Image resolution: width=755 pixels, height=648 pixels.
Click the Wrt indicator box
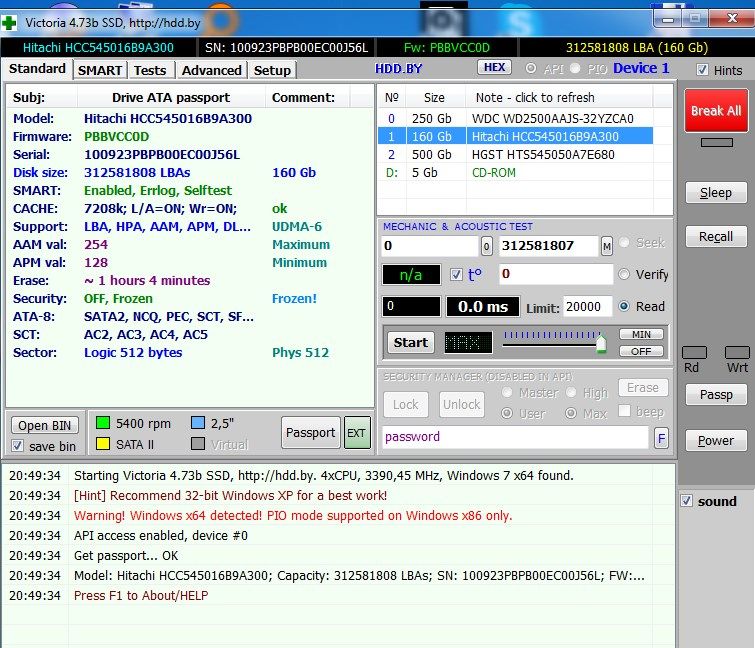(x=737, y=352)
